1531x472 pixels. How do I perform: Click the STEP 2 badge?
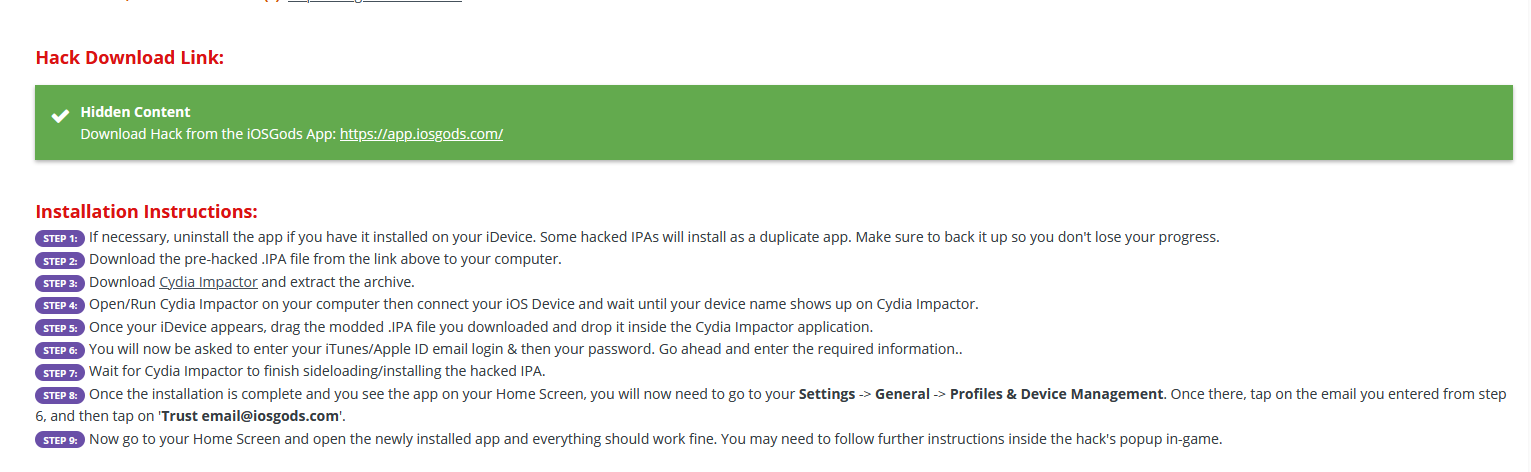[x=60, y=261]
